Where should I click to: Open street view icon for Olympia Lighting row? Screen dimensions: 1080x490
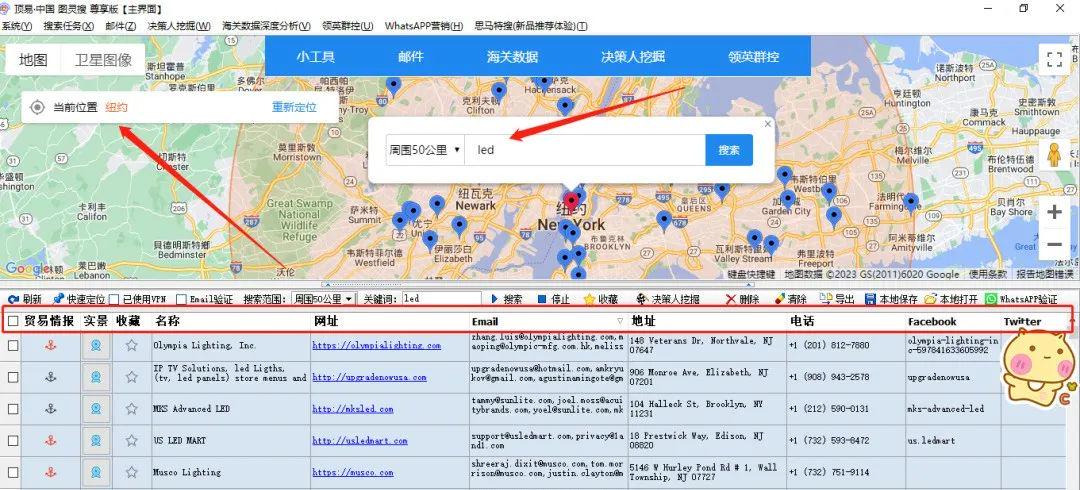(x=96, y=345)
